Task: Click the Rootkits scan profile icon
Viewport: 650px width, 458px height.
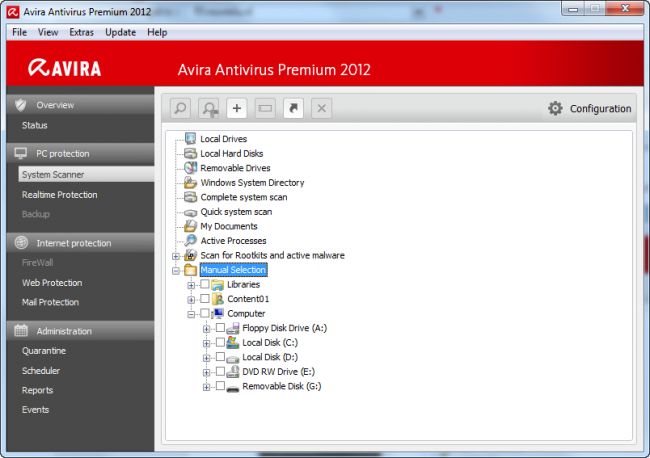Action: coord(191,255)
